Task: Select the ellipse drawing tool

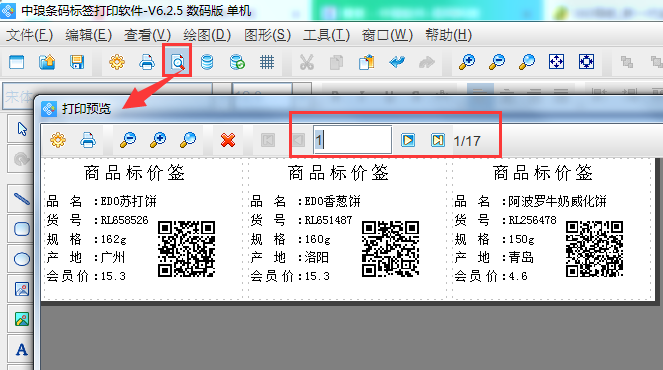Action: (22, 259)
